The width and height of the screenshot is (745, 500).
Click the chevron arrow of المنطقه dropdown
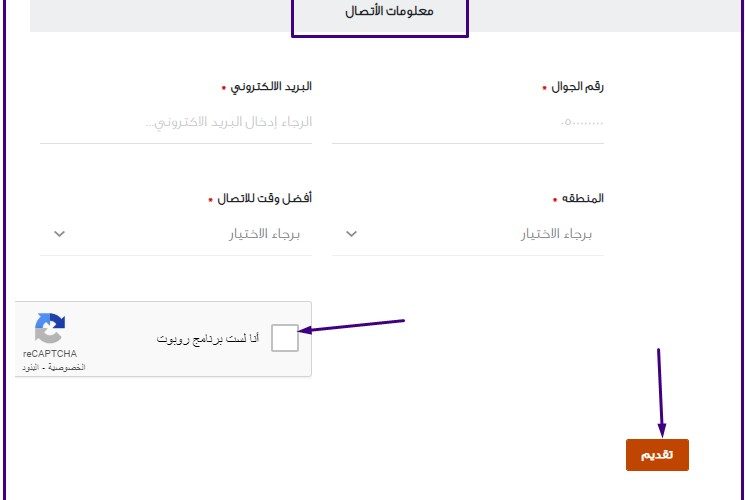(351, 234)
